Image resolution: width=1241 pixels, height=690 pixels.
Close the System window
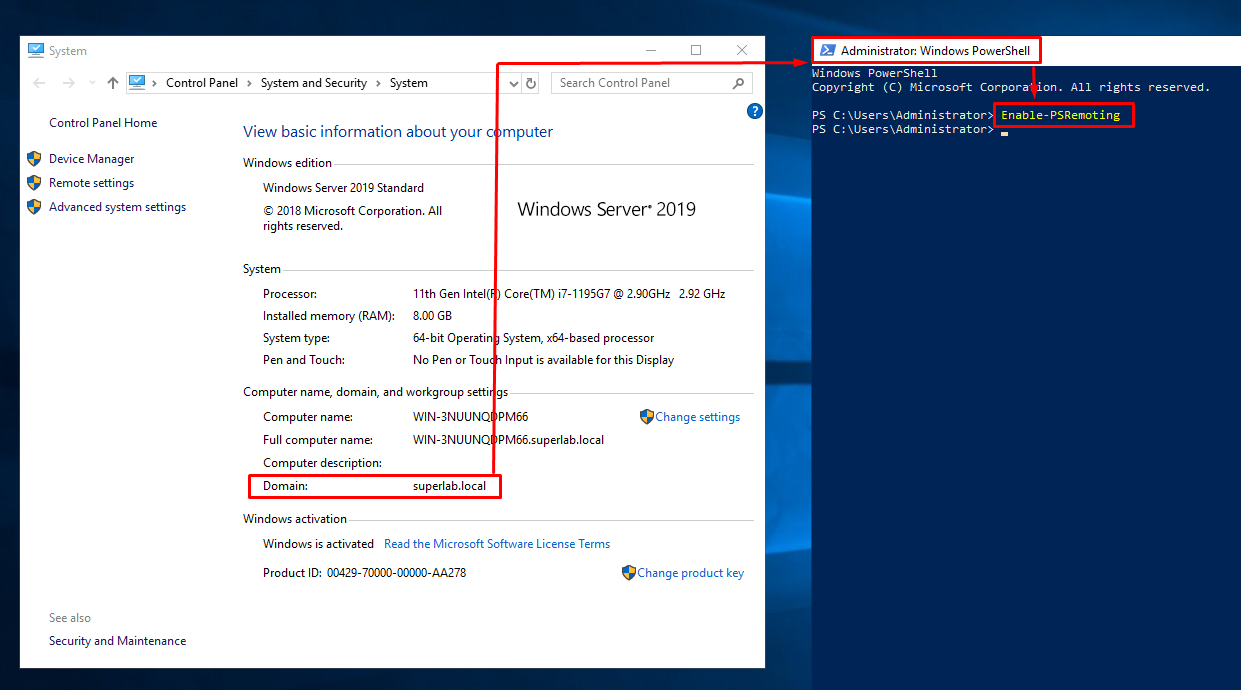click(742, 50)
